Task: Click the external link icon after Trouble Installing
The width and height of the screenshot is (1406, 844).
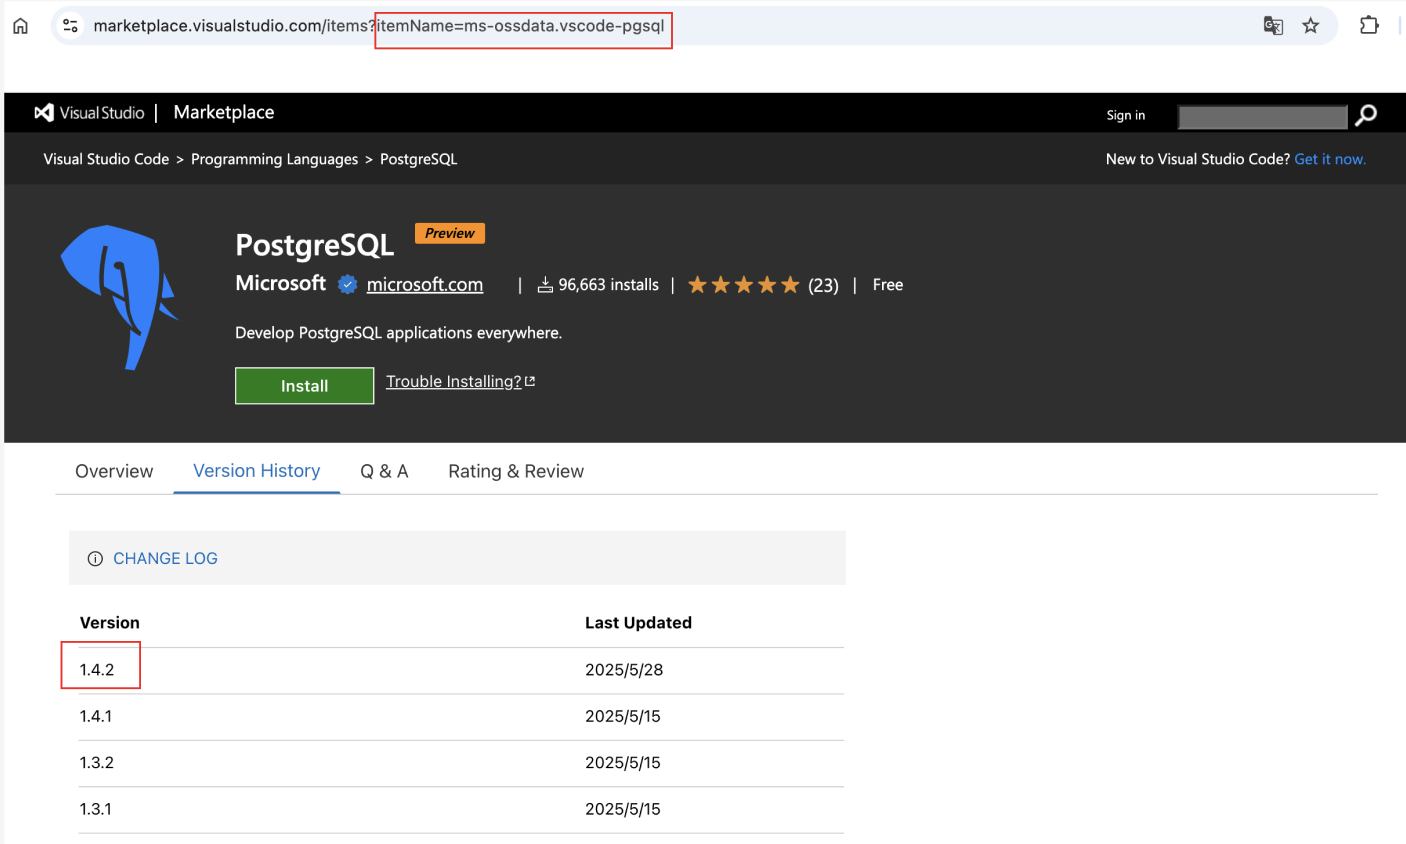Action: point(530,381)
